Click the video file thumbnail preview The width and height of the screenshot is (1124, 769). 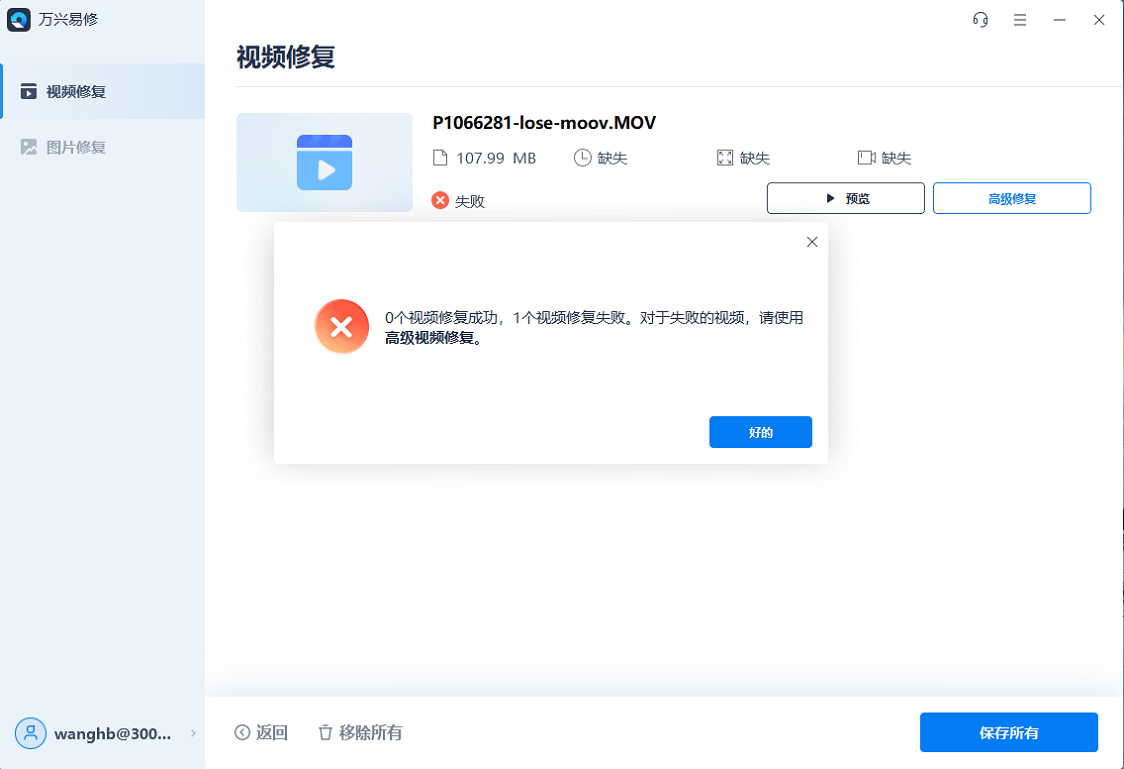click(x=324, y=162)
